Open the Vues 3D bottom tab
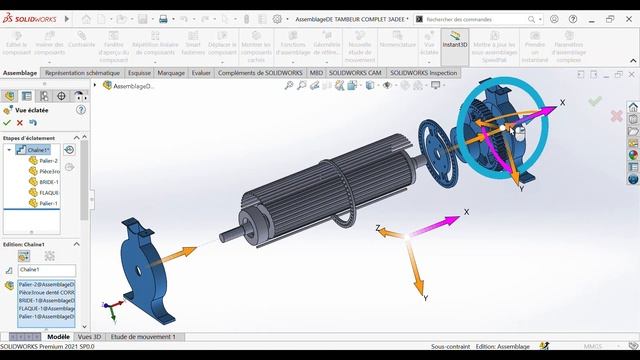Image resolution: width=640 pixels, height=360 pixels. [x=89, y=337]
